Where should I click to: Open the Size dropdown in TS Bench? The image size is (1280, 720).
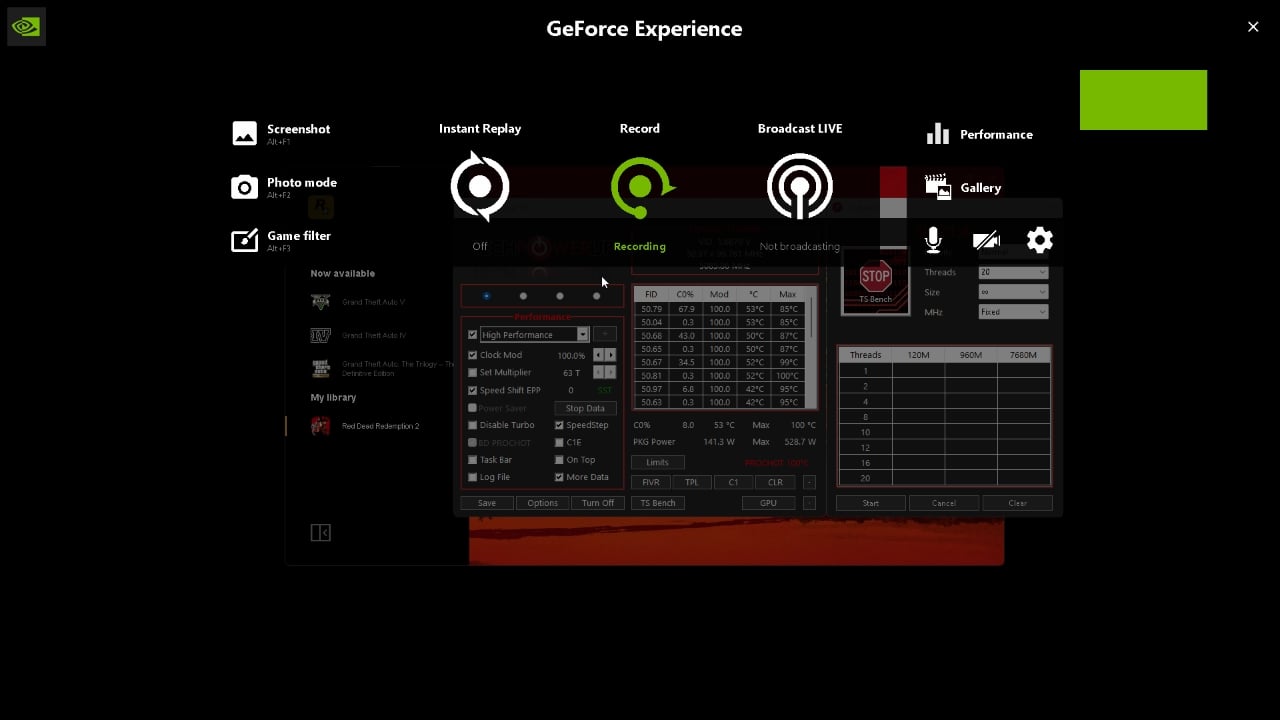click(x=1013, y=292)
